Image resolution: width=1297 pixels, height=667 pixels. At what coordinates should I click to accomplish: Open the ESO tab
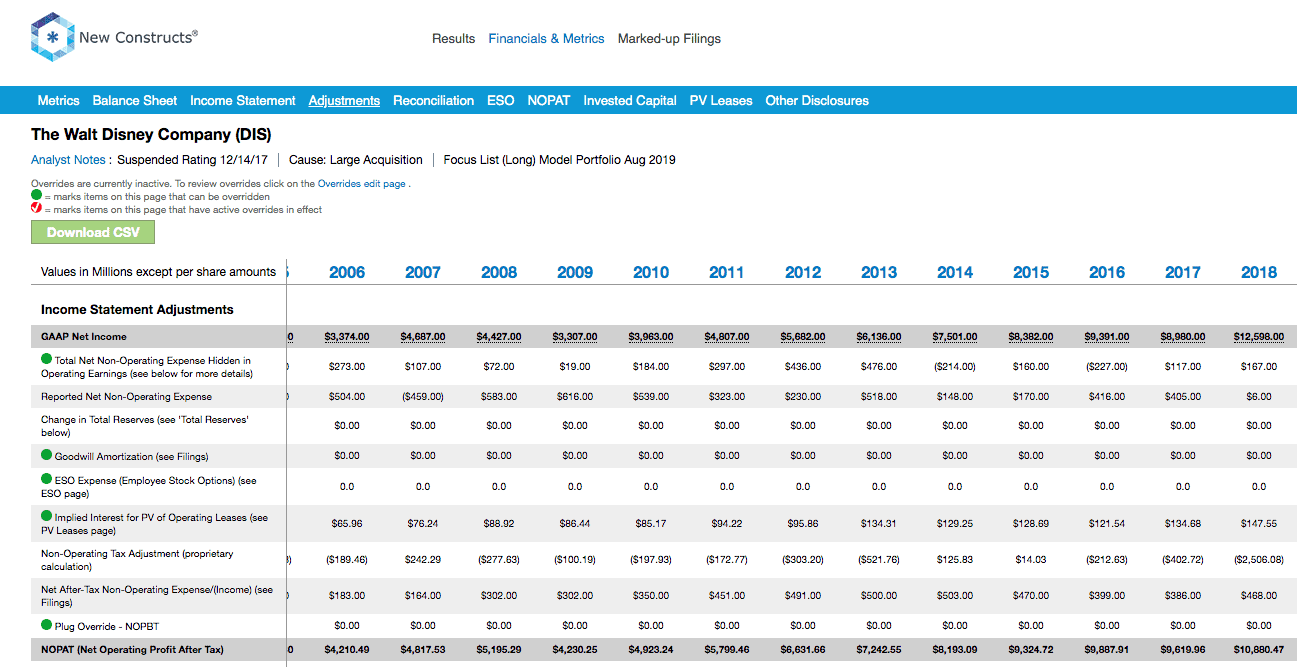pos(500,100)
